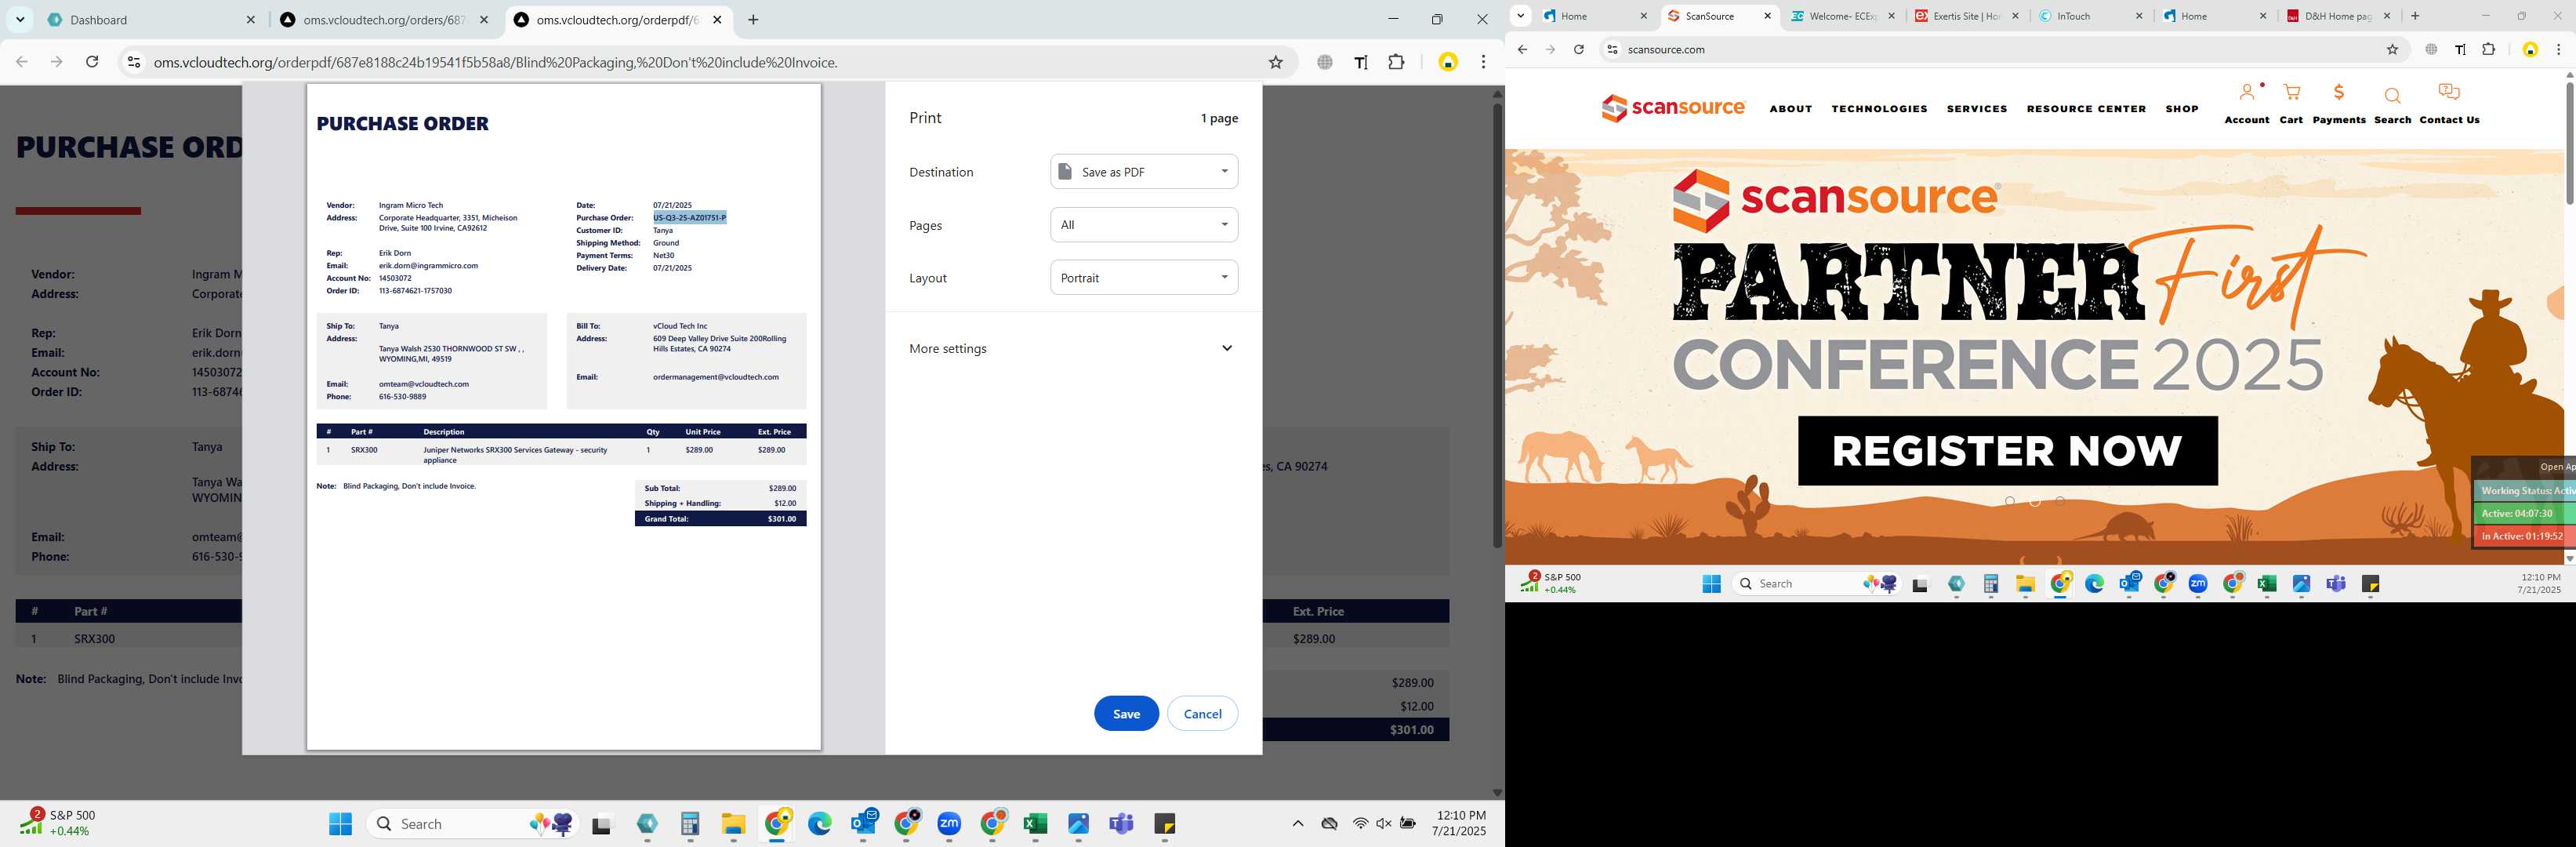The height and width of the screenshot is (847, 2576).
Task: Reload the oms.vcloudtech.org order PDF page
Action: [x=92, y=62]
